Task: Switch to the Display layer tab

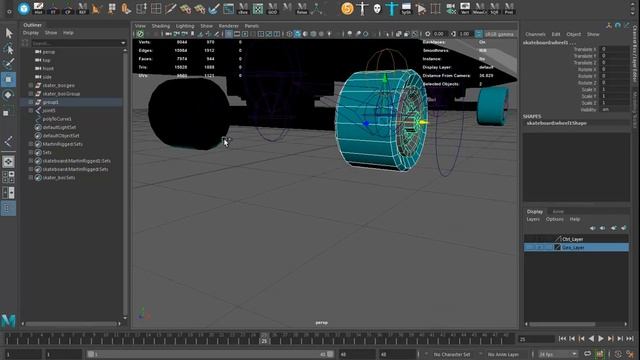Action: click(535, 211)
